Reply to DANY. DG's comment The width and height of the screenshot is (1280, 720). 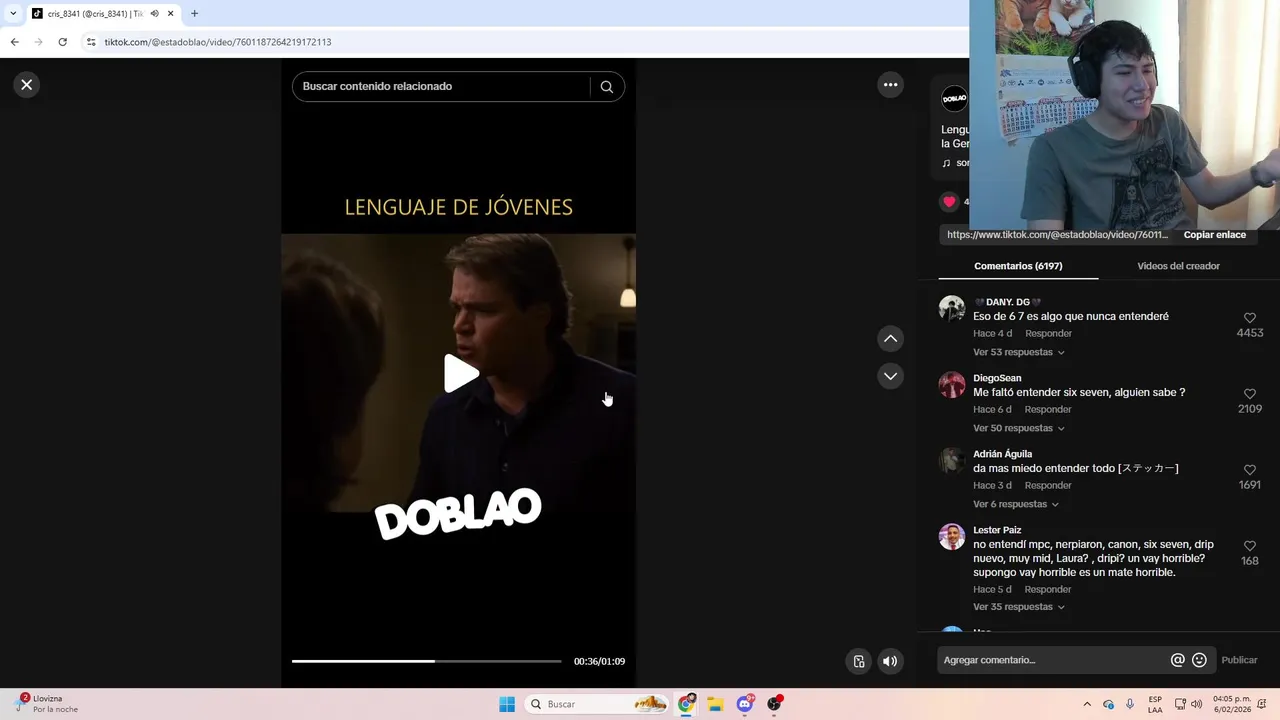1048,333
